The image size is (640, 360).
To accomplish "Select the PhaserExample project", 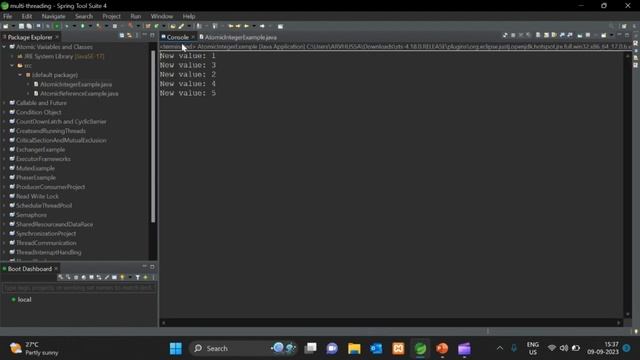I will point(36,178).
